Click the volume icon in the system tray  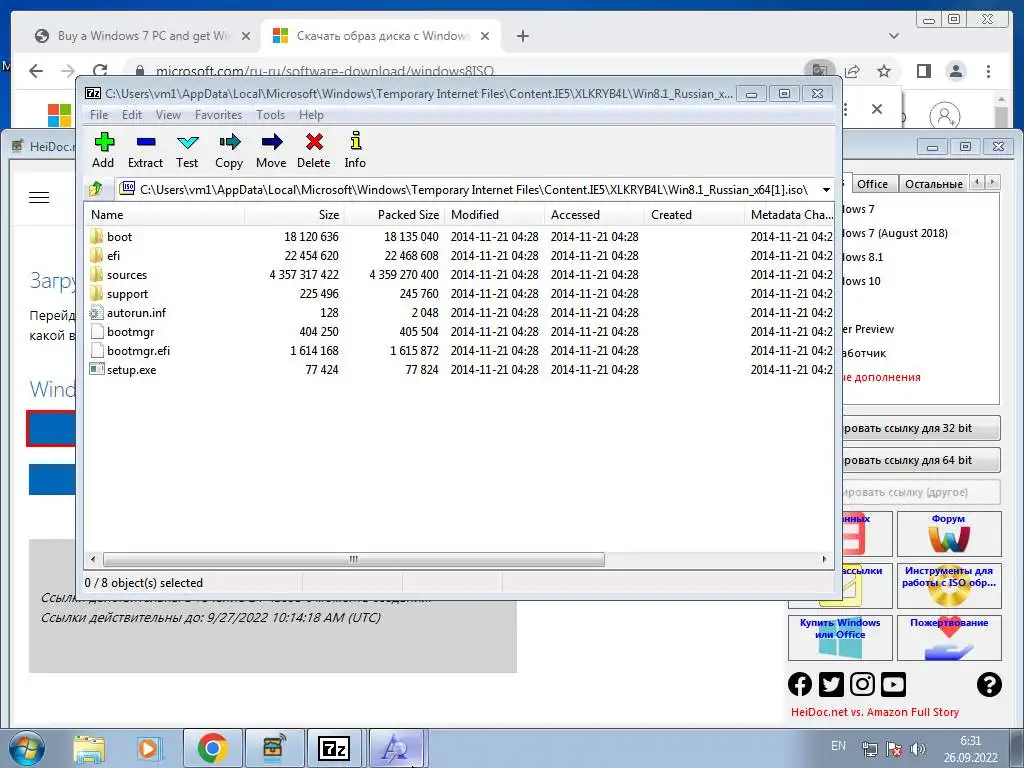(918, 748)
